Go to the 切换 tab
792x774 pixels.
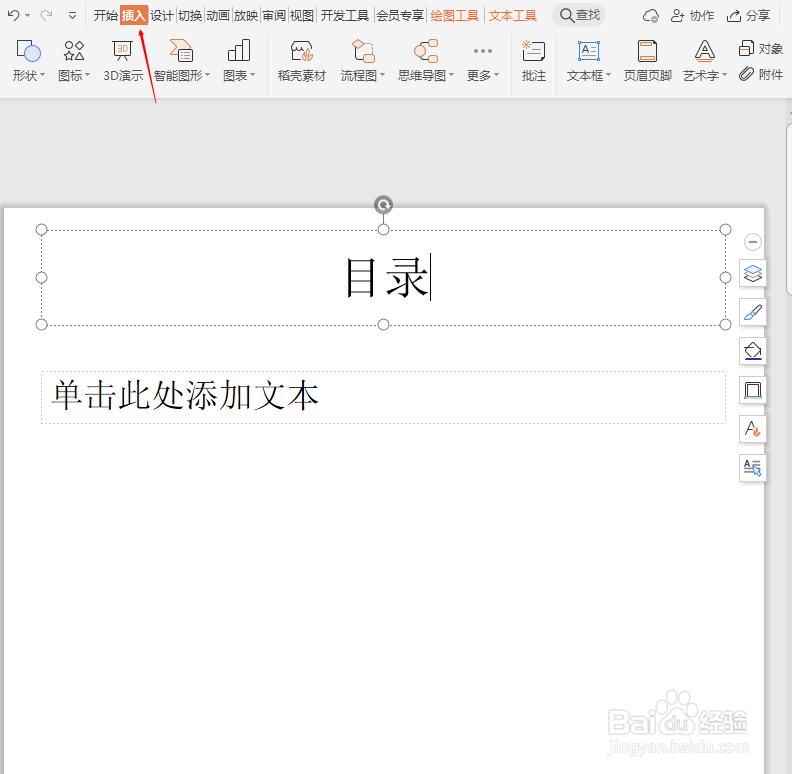pyautogui.click(x=190, y=16)
